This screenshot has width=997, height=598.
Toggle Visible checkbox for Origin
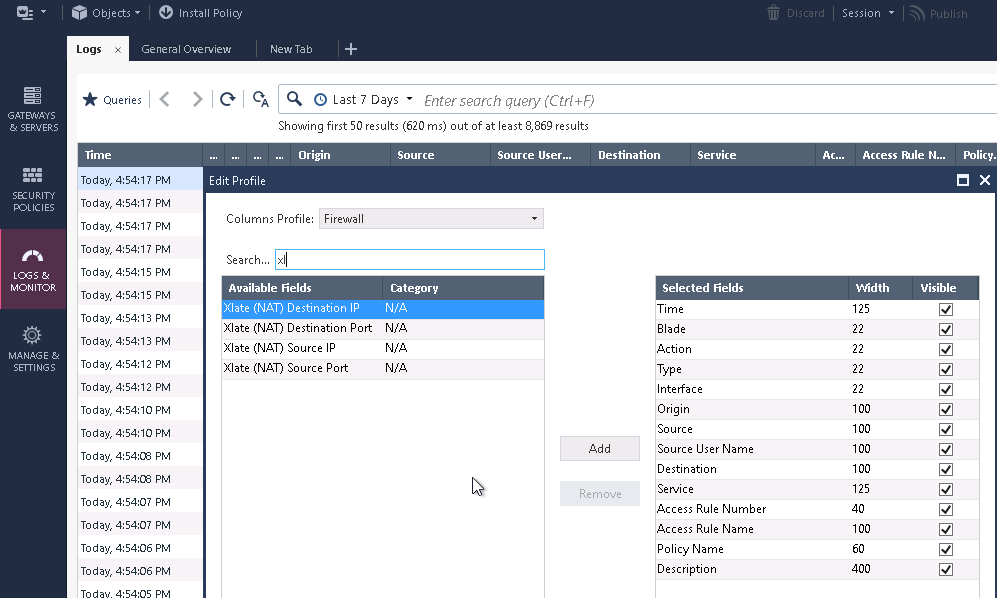tap(946, 410)
